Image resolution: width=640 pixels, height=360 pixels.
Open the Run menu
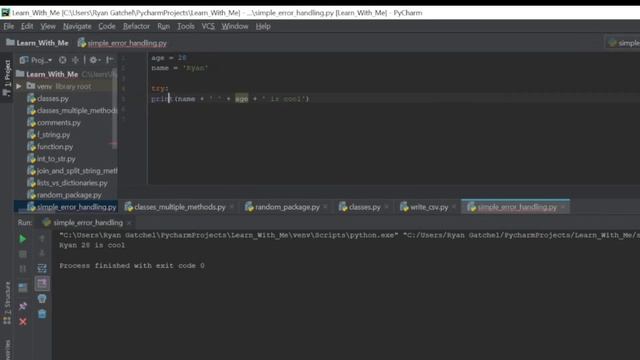click(163, 26)
